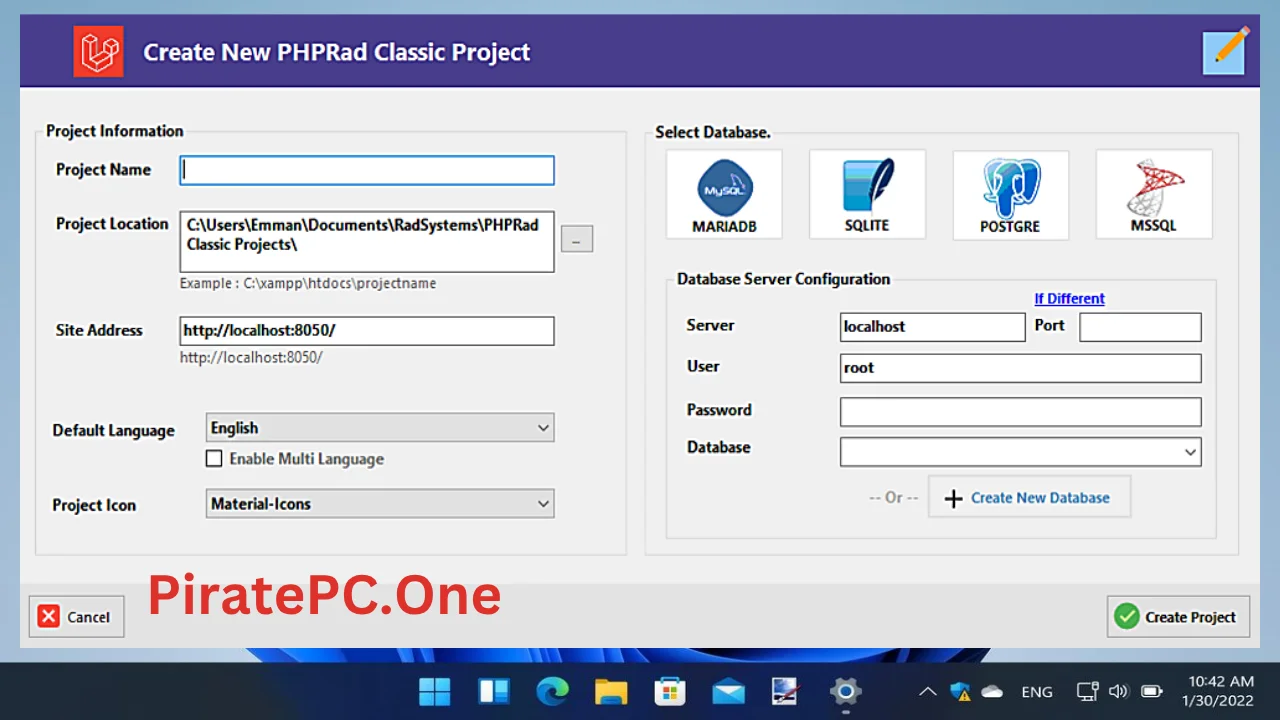Open File Explorer from the taskbar
Screen dimensions: 1280x720
point(611,691)
